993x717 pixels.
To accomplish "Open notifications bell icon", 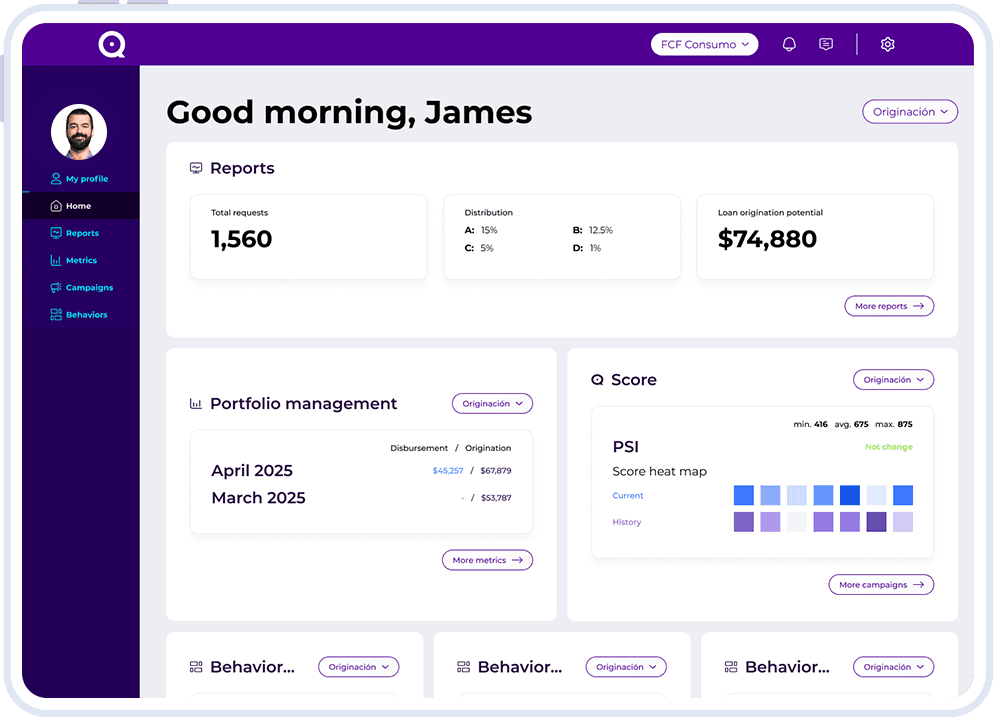I will pos(788,44).
